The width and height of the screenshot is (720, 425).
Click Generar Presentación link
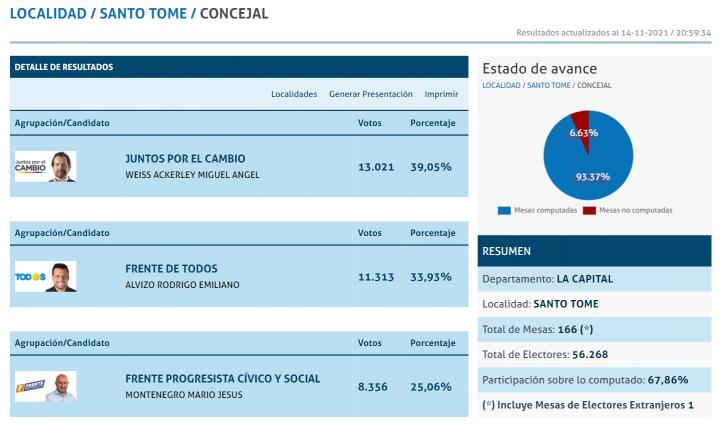371,94
